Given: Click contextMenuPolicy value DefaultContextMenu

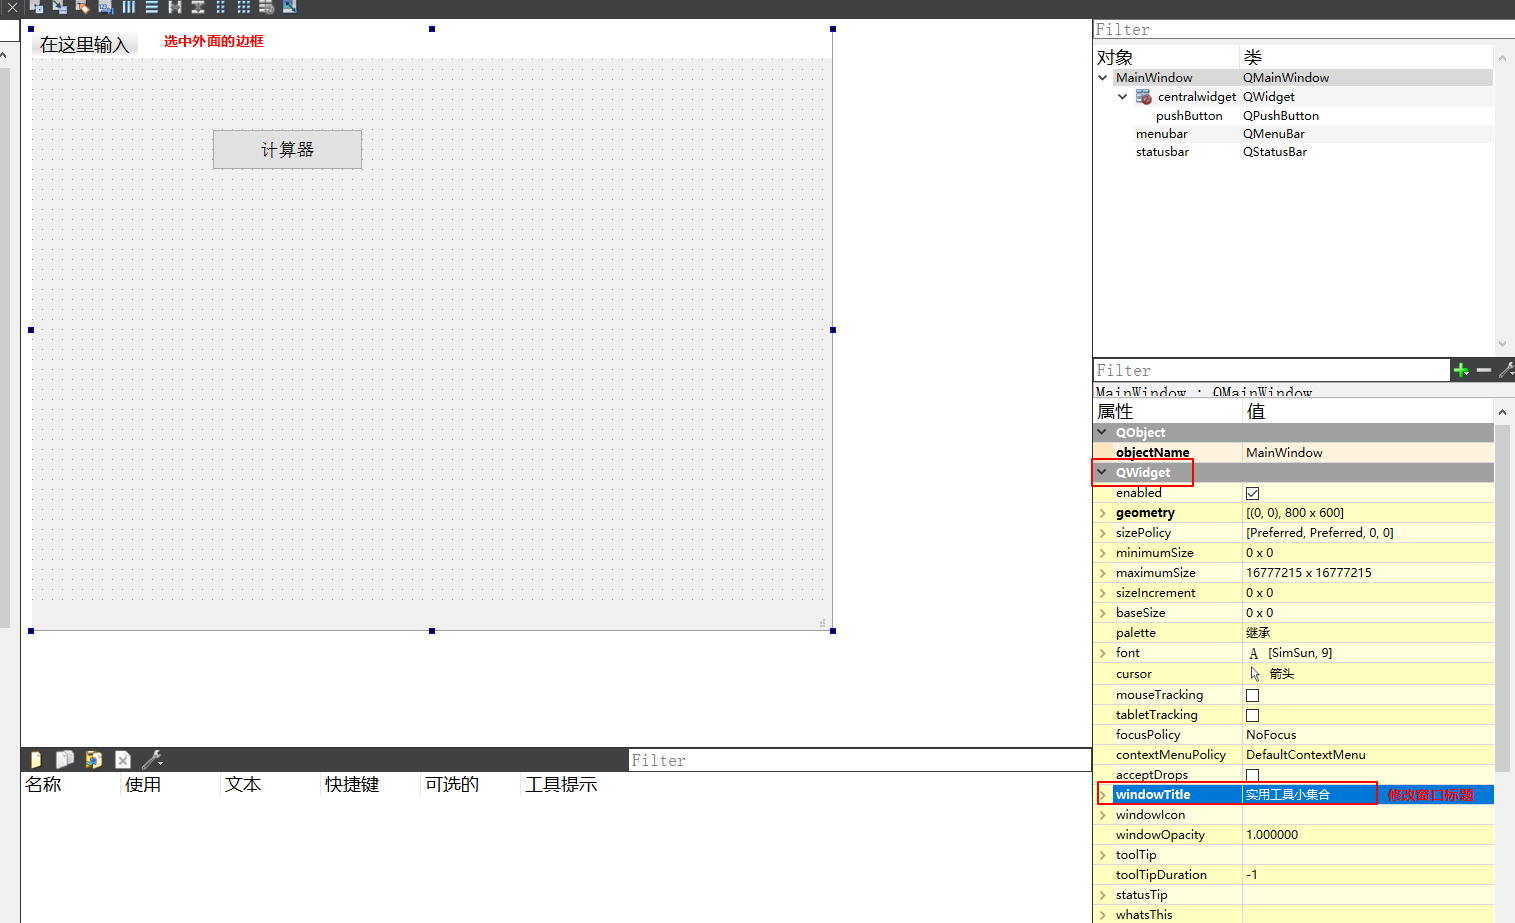Looking at the screenshot, I should [1305, 755].
